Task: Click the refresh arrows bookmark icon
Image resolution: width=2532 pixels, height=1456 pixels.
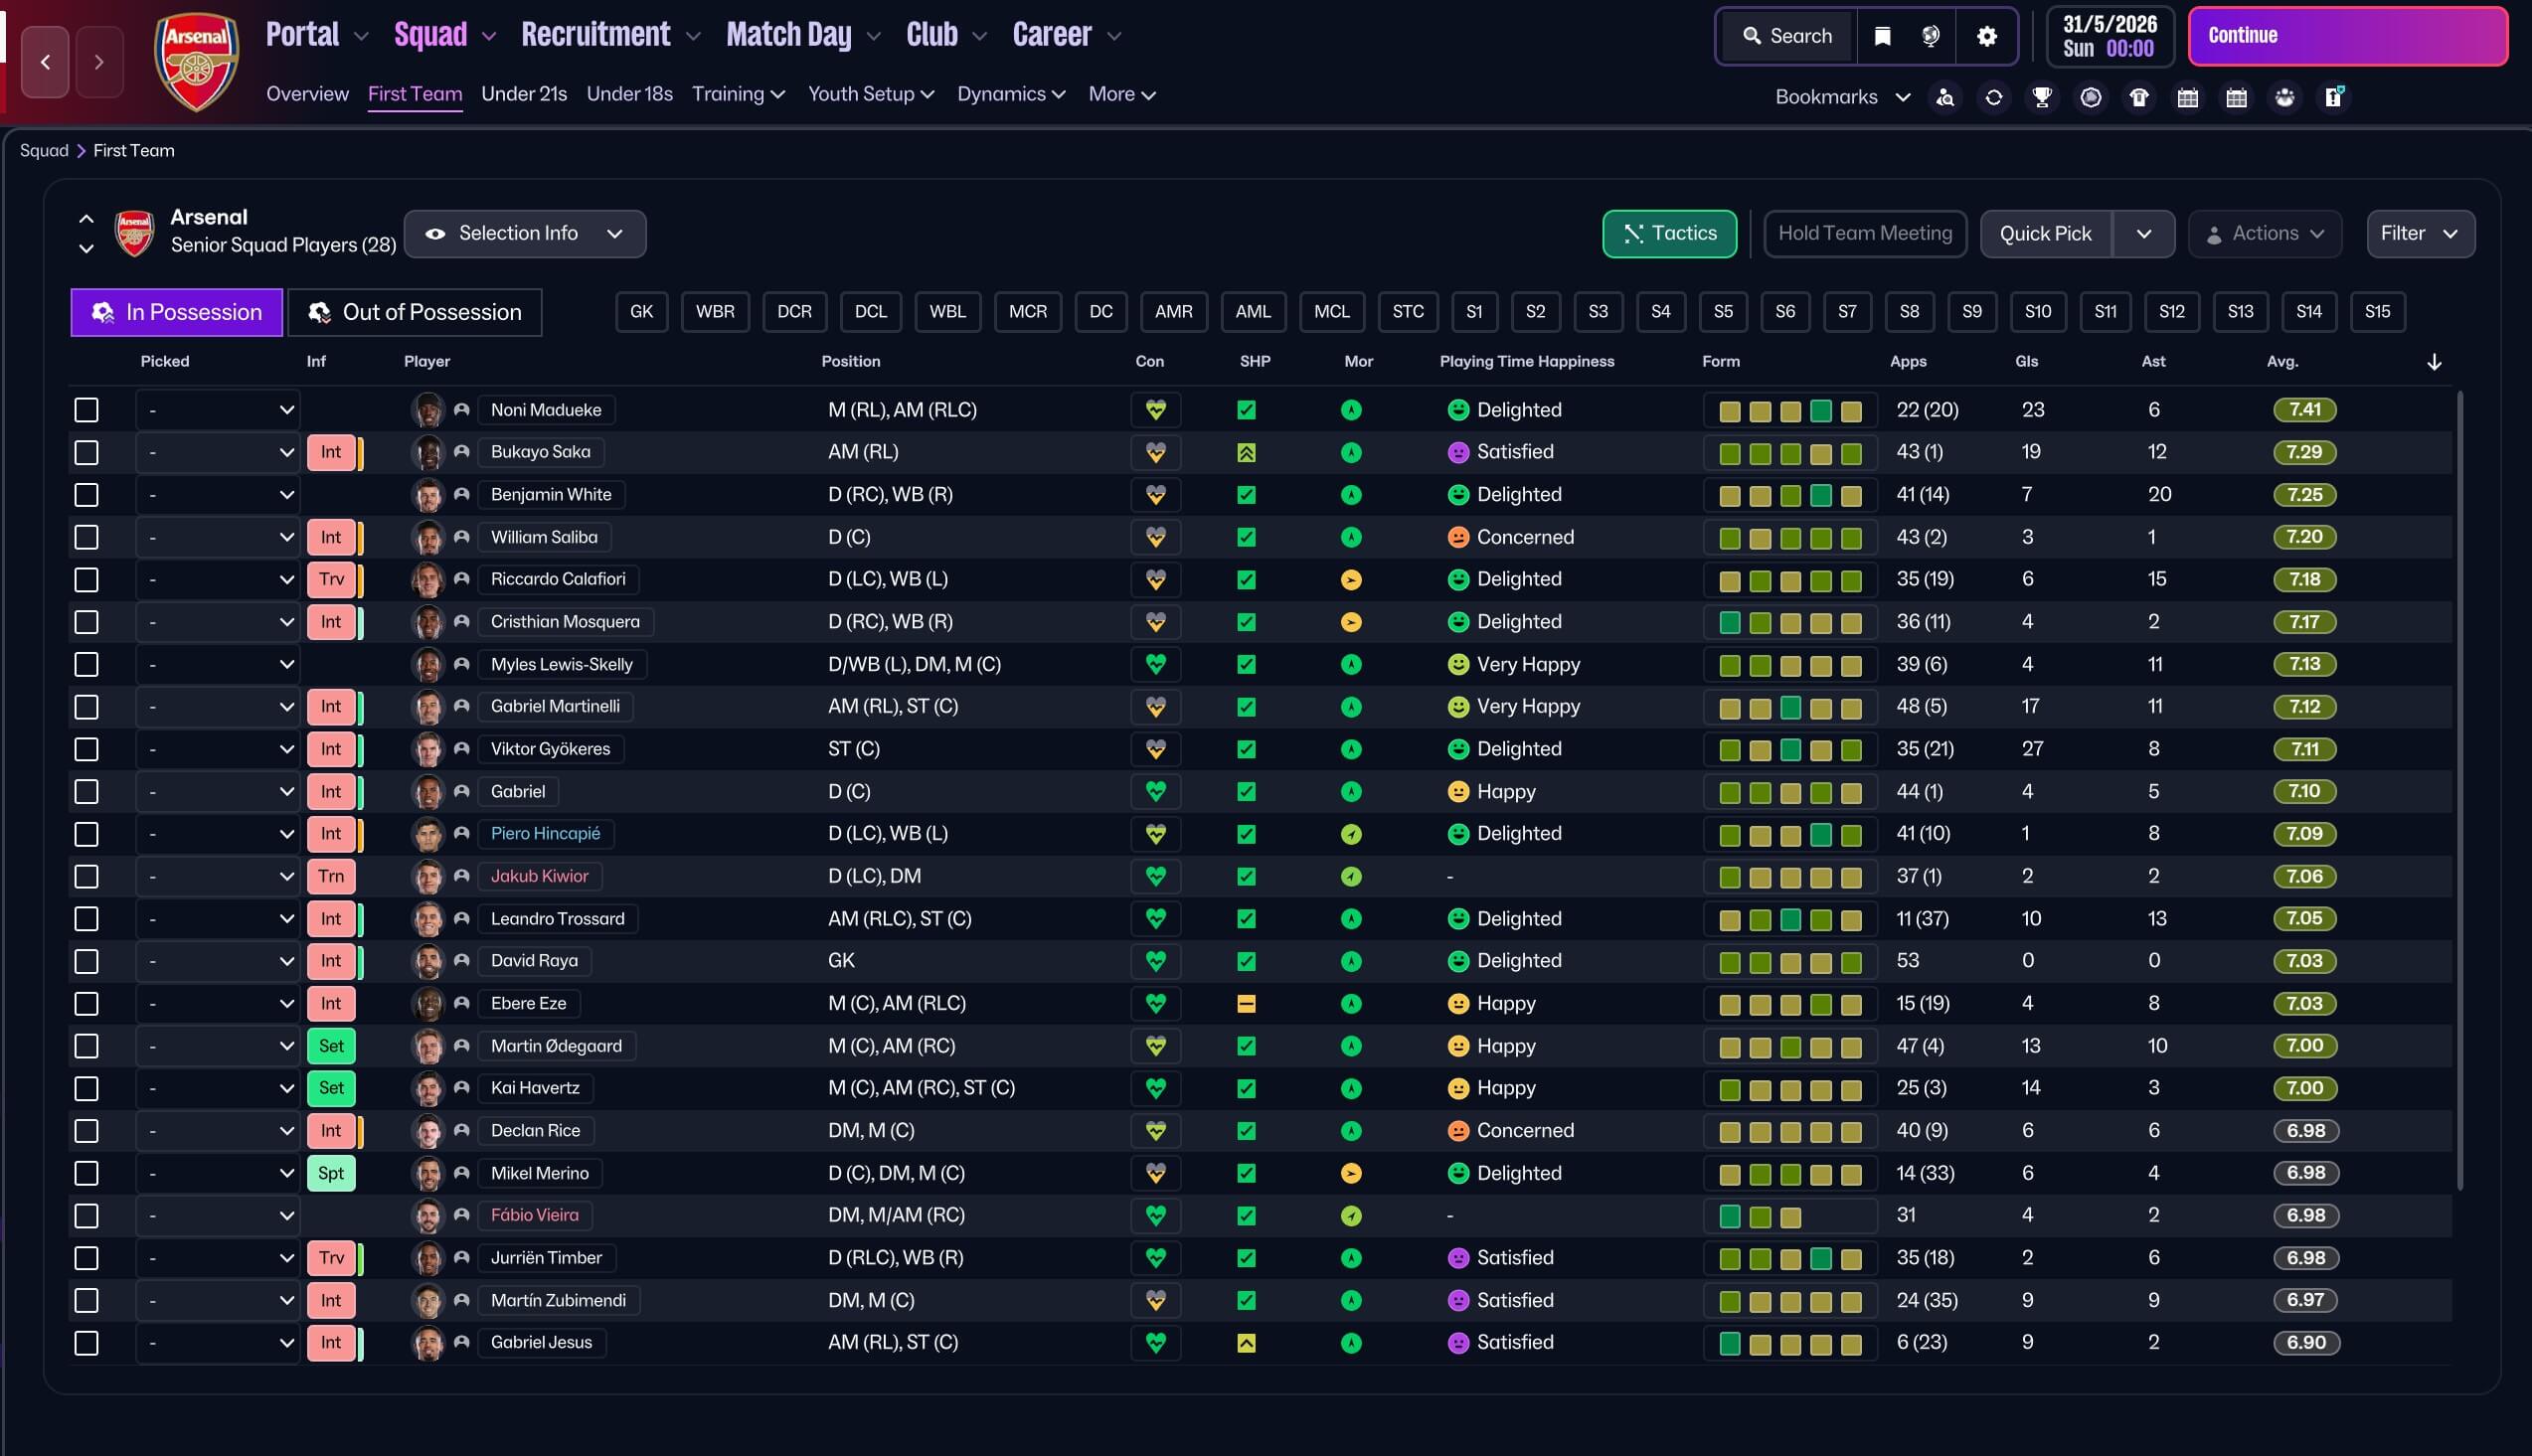Action: tap(1993, 97)
